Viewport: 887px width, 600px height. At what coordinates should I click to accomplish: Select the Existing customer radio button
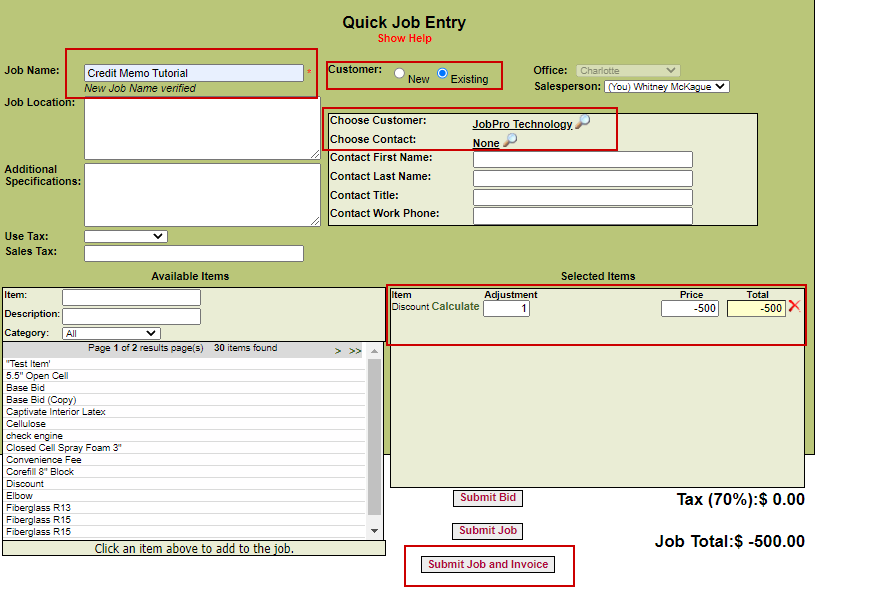(x=442, y=74)
